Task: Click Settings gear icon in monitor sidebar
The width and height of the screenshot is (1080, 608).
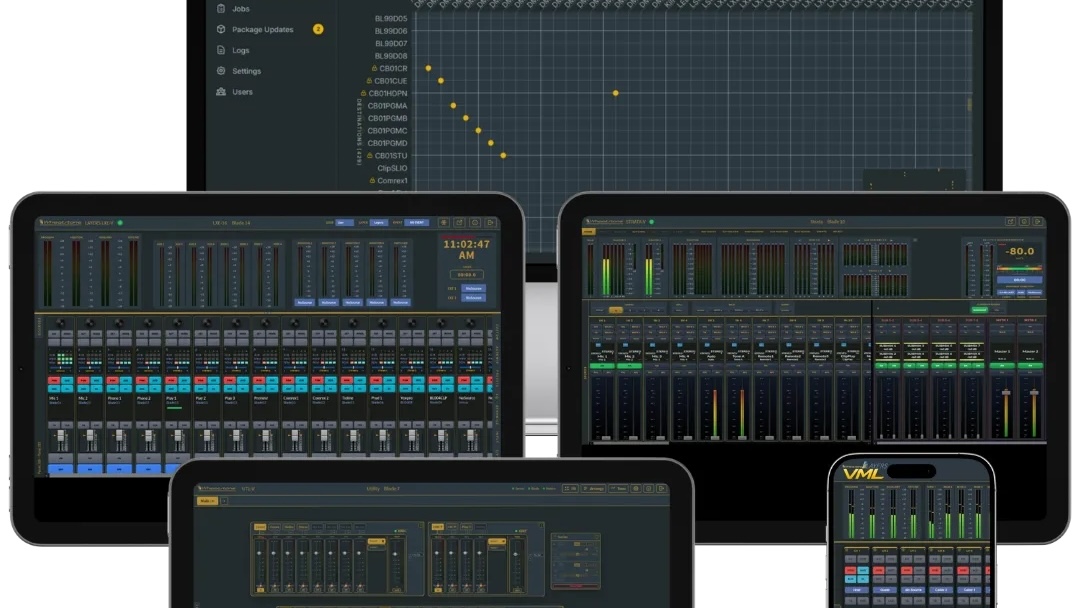Action: [x=221, y=70]
